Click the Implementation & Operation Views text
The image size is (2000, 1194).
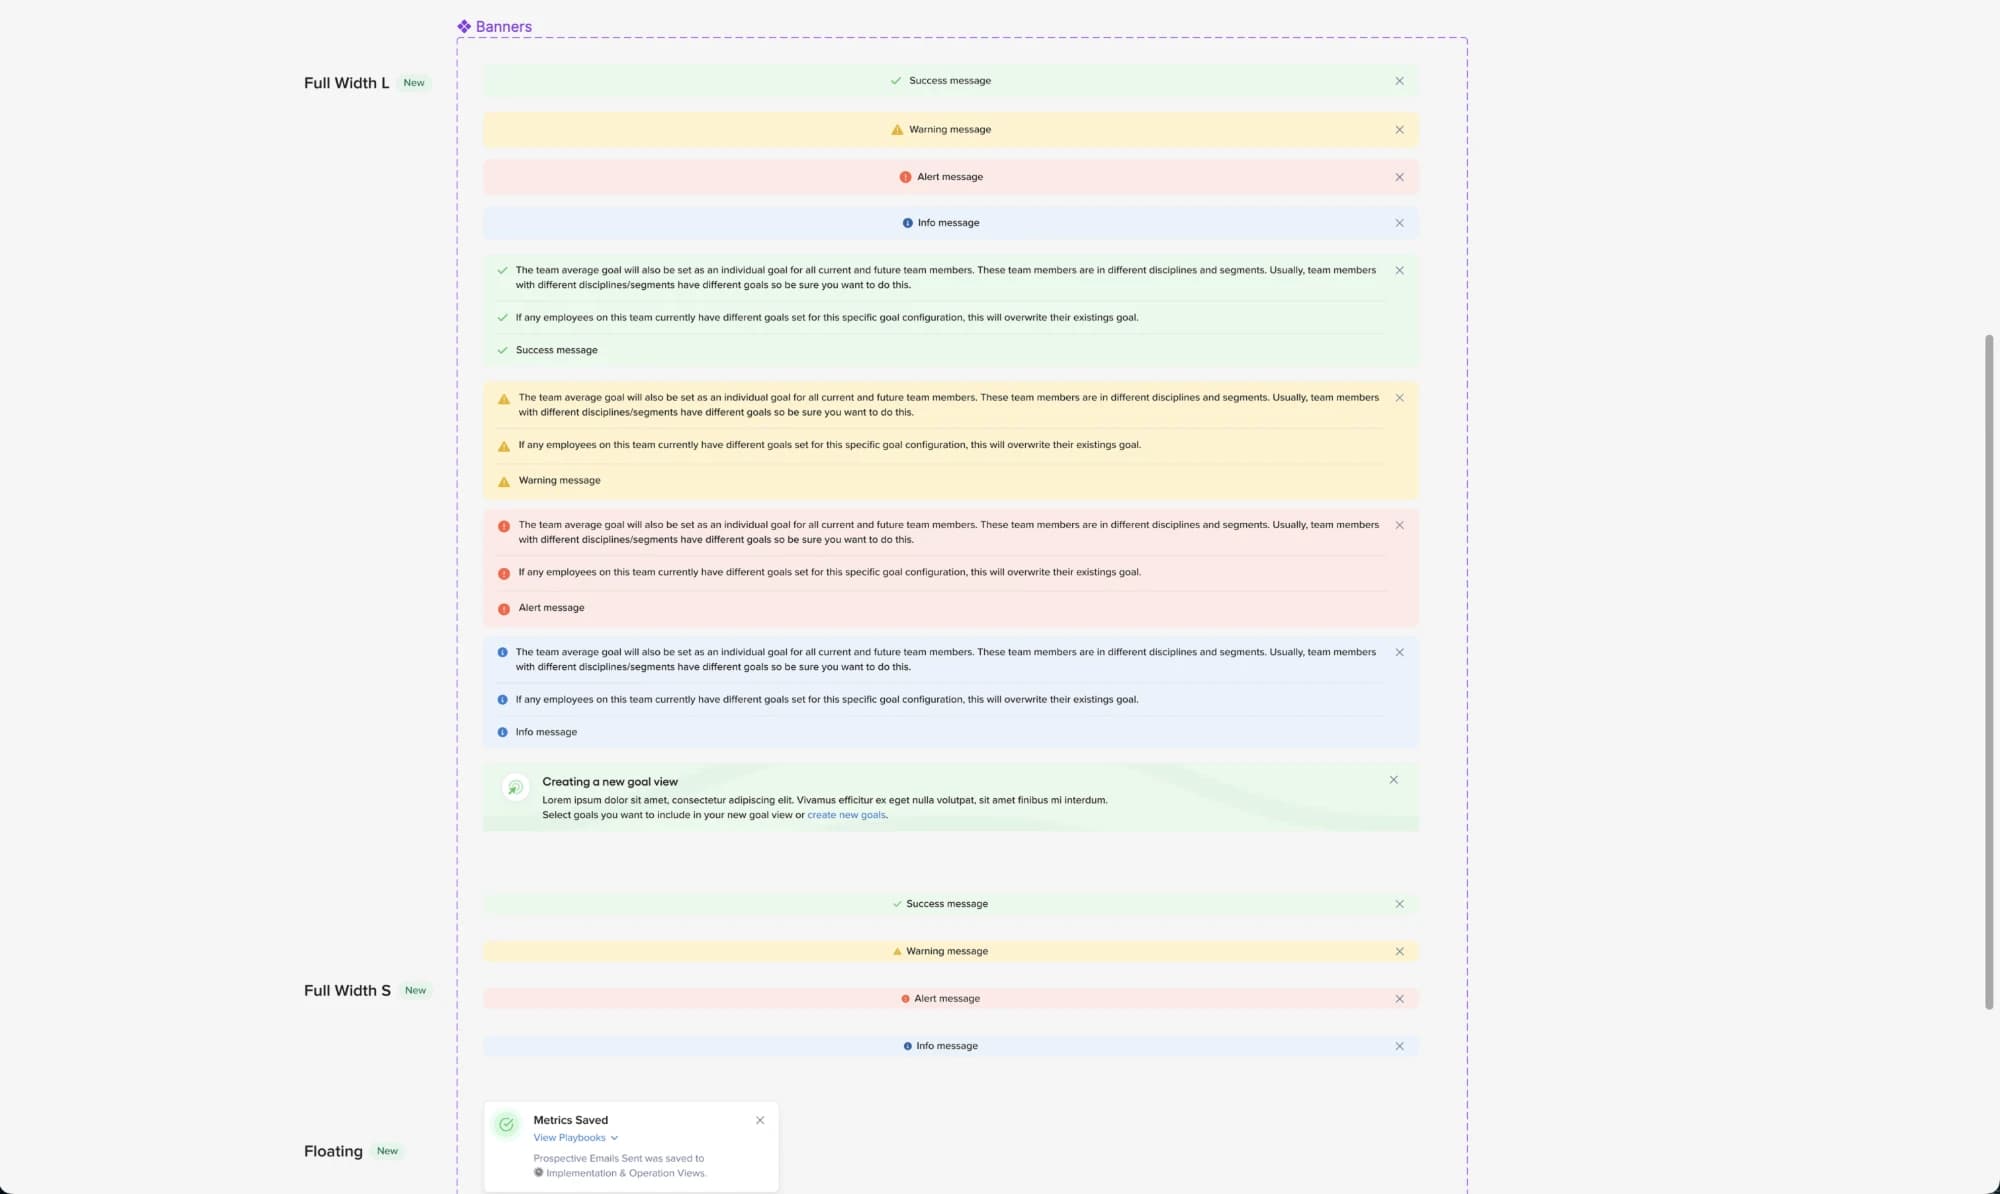click(x=626, y=1173)
